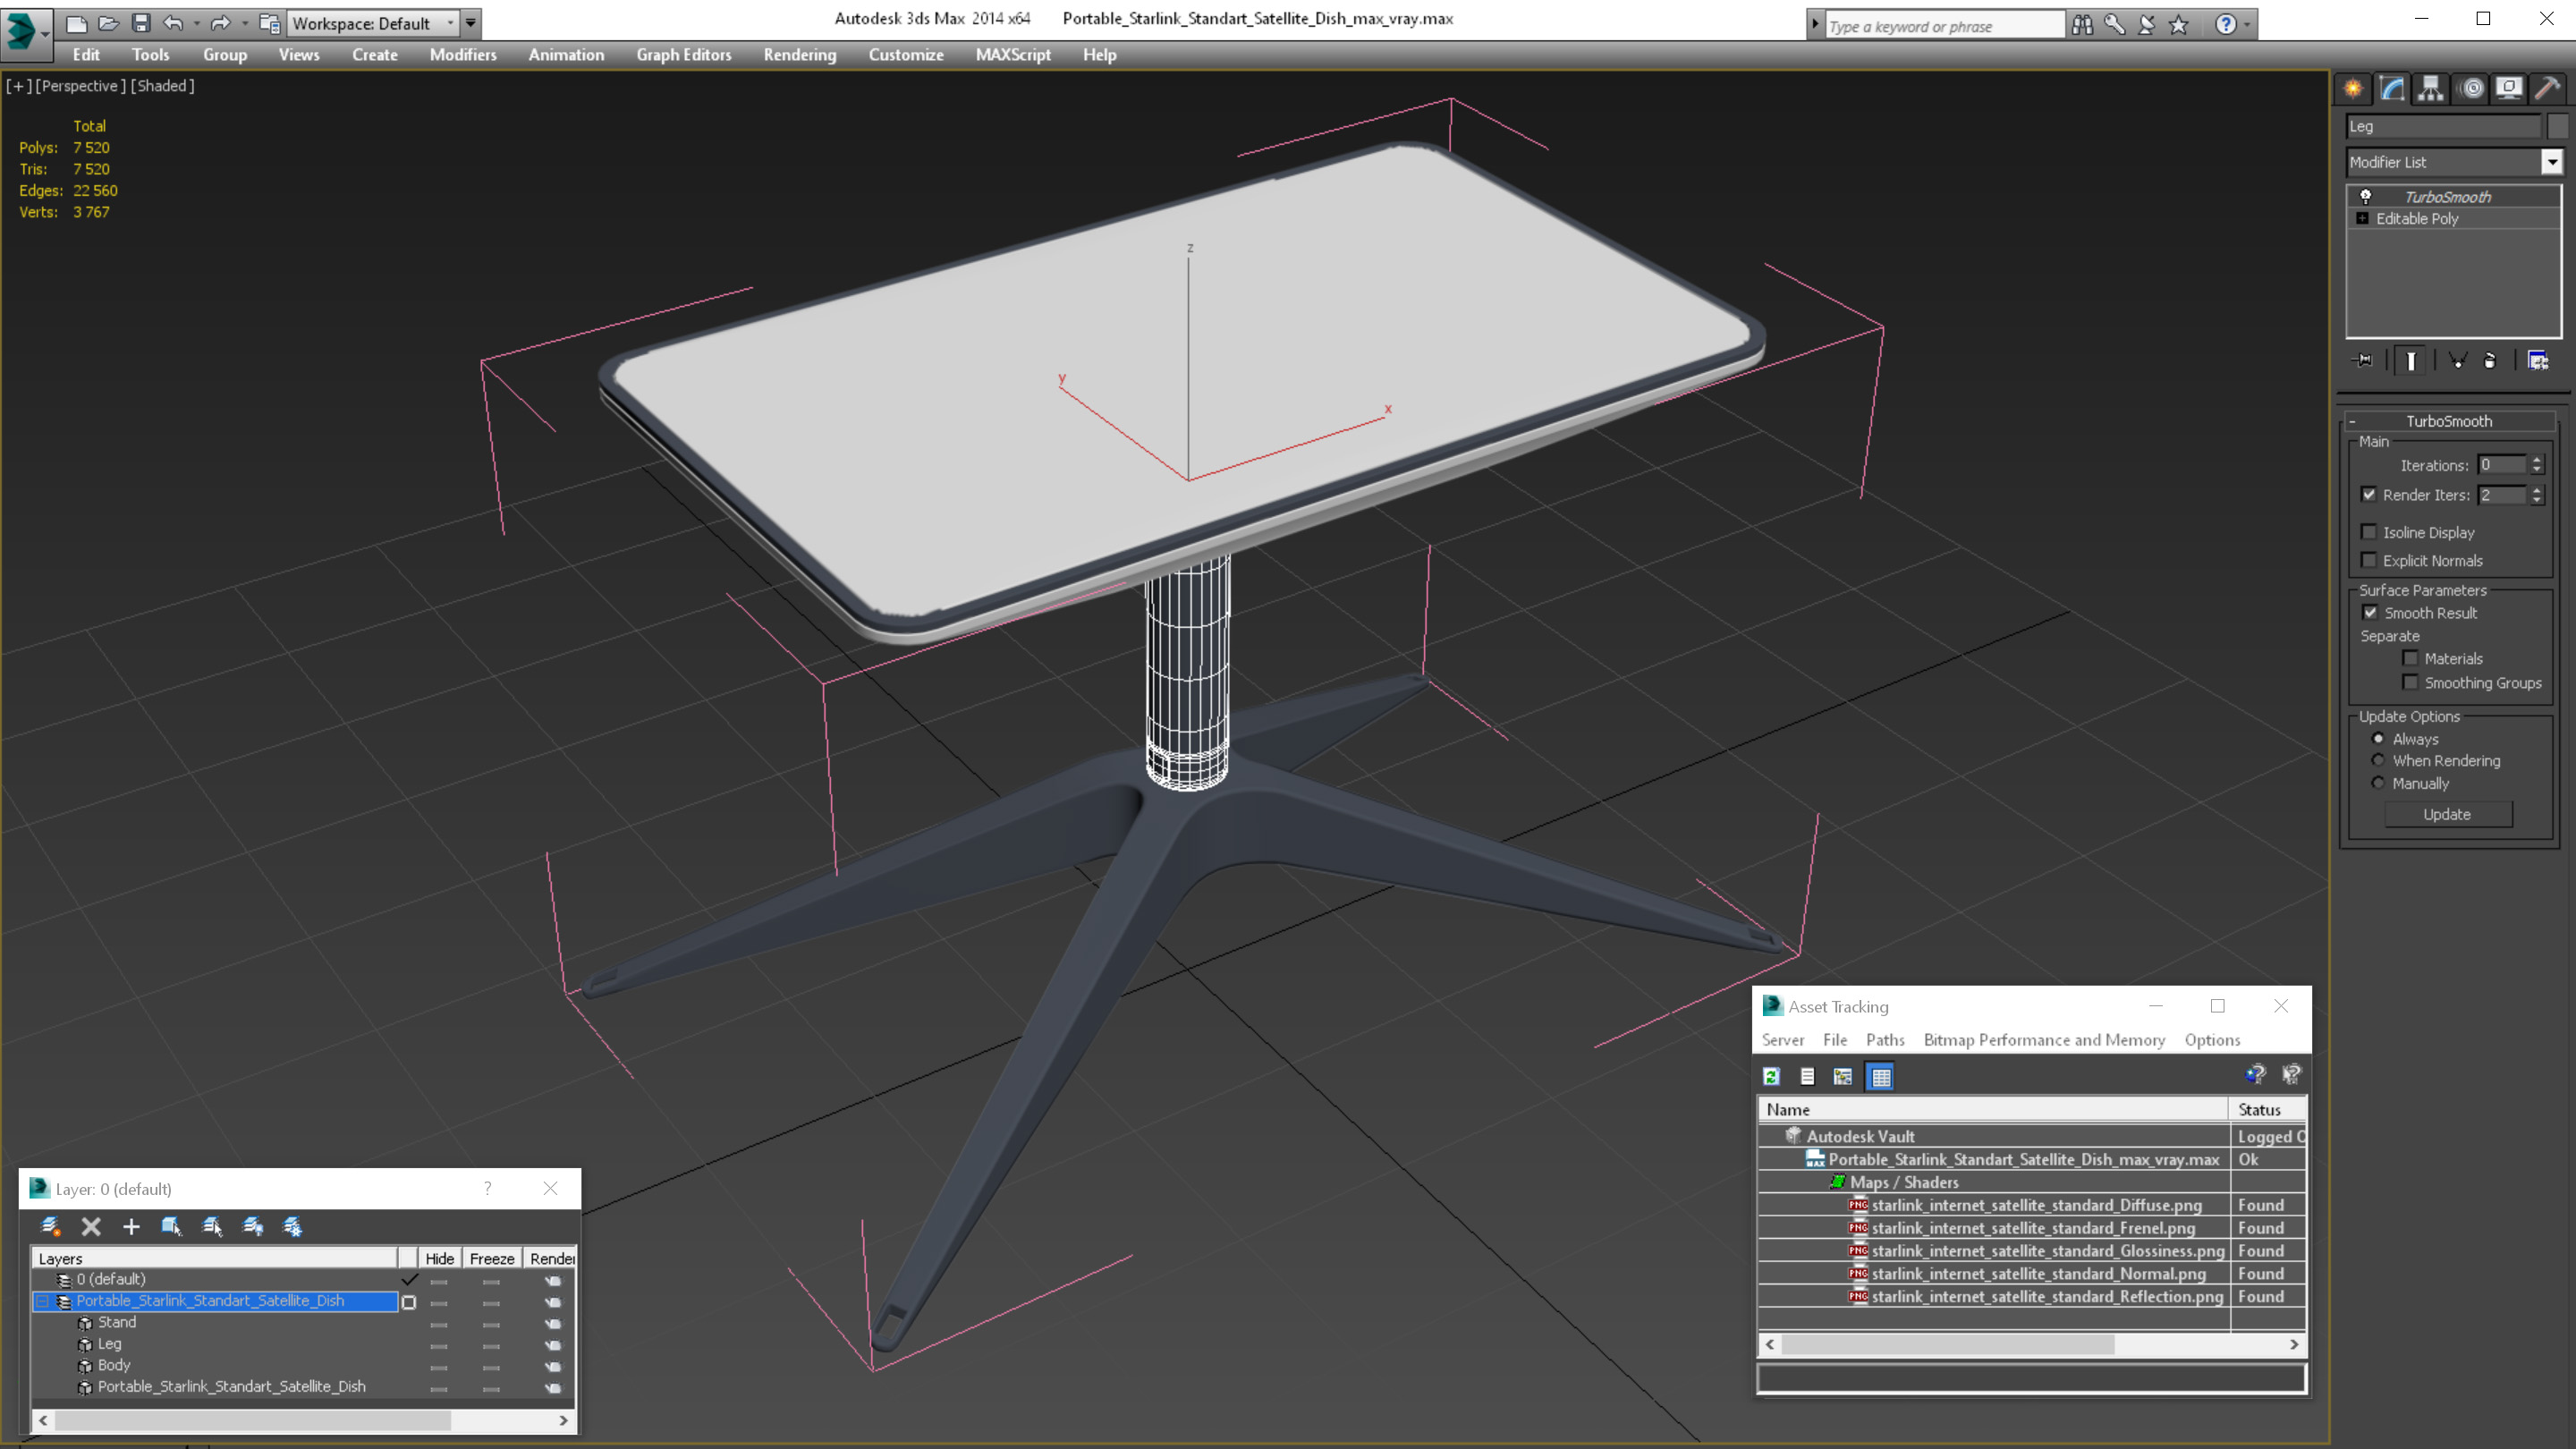Collapse Portable_Starlink_Standart_Satellite_Dish layer tree
The height and width of the screenshot is (1449, 2576).
point(42,1301)
